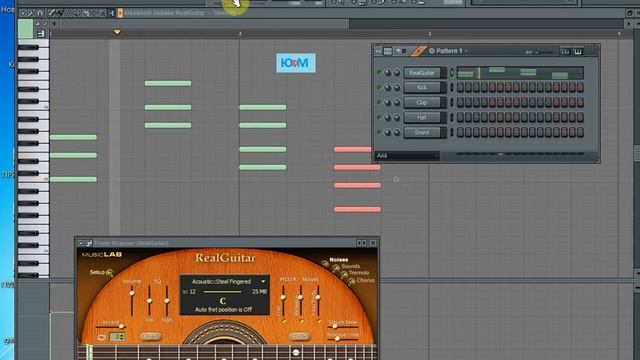Screen dimensions: 640x360
Task: Adjust the EQ High slider
Action: point(167,301)
